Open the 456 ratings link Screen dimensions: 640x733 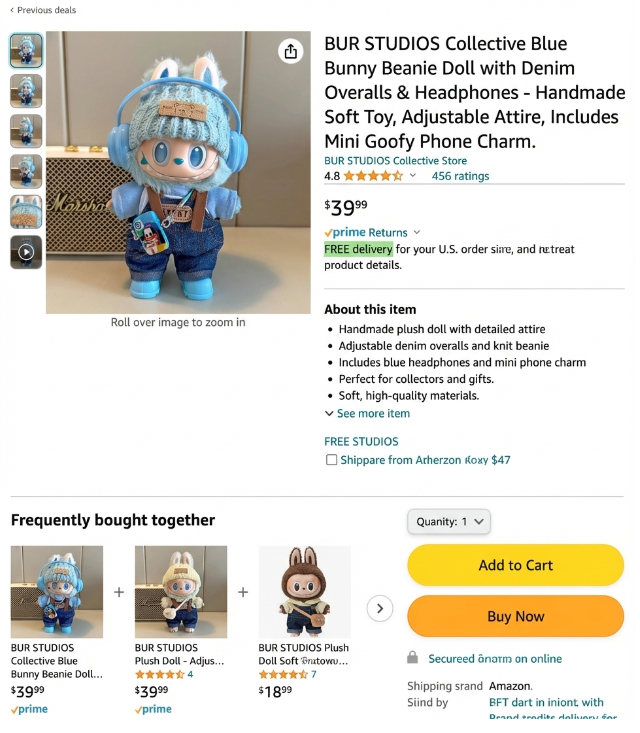point(460,176)
